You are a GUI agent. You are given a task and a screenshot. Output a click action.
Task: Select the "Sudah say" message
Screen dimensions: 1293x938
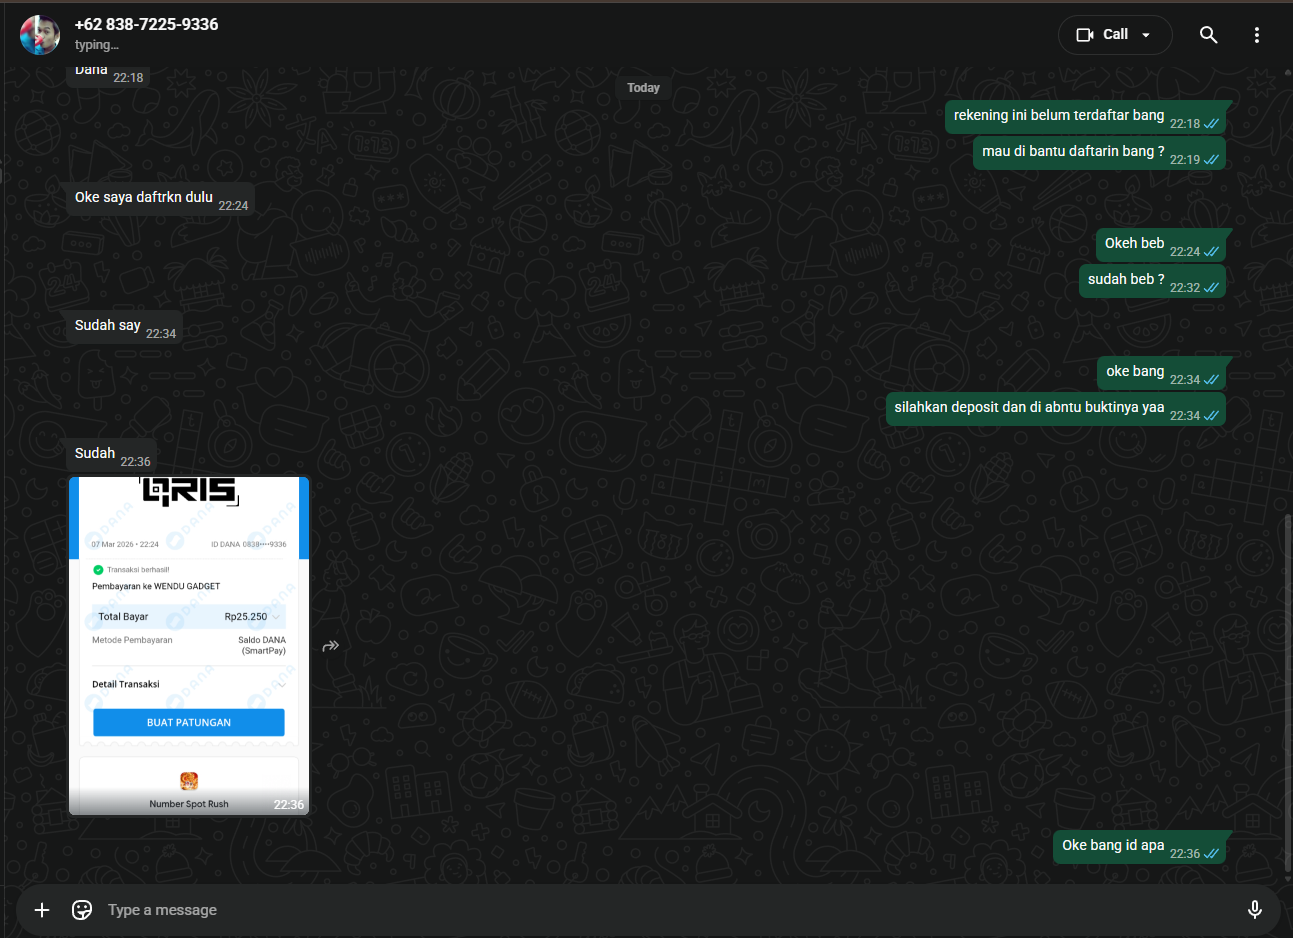point(123,327)
